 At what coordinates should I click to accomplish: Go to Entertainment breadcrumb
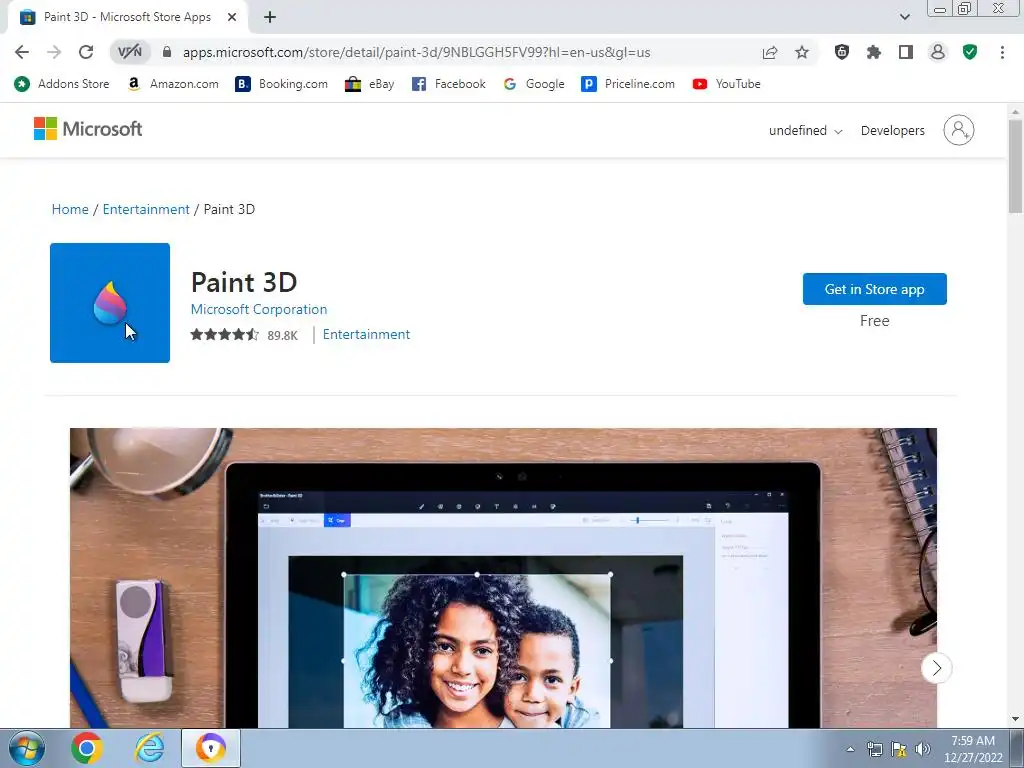coord(146,209)
